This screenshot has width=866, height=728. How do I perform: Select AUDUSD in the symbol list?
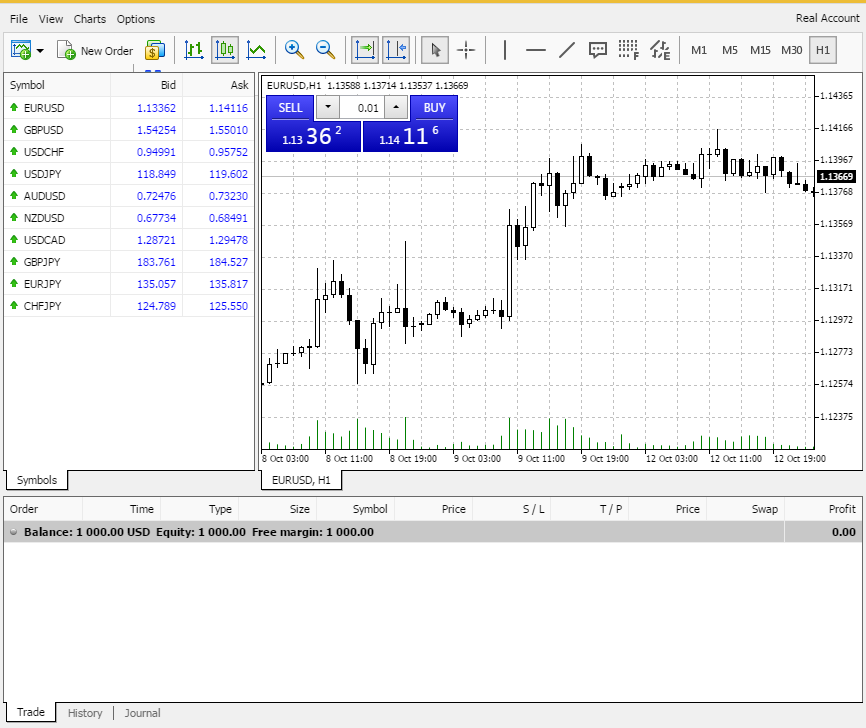pyautogui.click(x=129, y=196)
